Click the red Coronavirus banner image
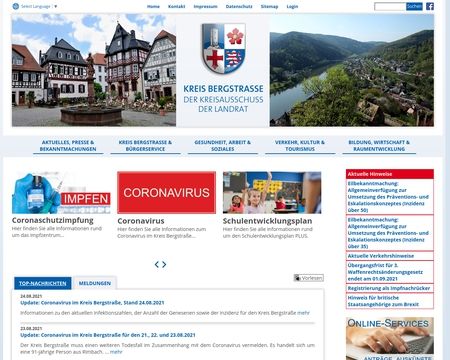The width and height of the screenshot is (450, 360). pyautogui.click(x=166, y=193)
